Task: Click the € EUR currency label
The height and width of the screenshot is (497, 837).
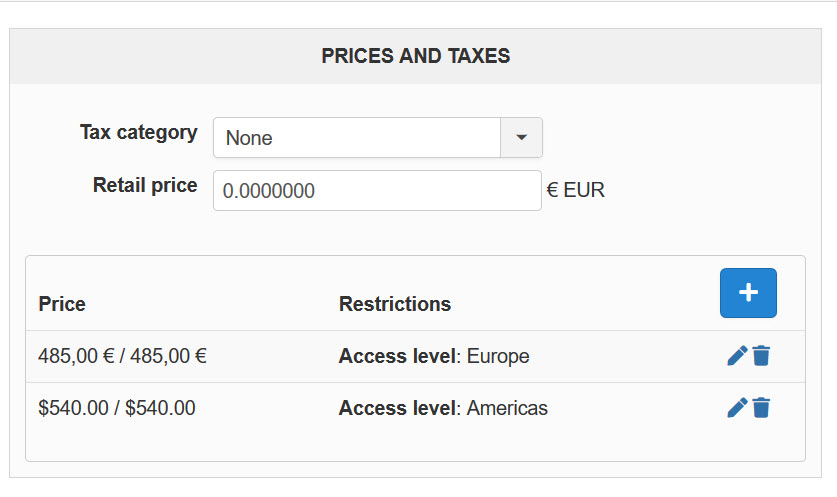Action: click(575, 190)
